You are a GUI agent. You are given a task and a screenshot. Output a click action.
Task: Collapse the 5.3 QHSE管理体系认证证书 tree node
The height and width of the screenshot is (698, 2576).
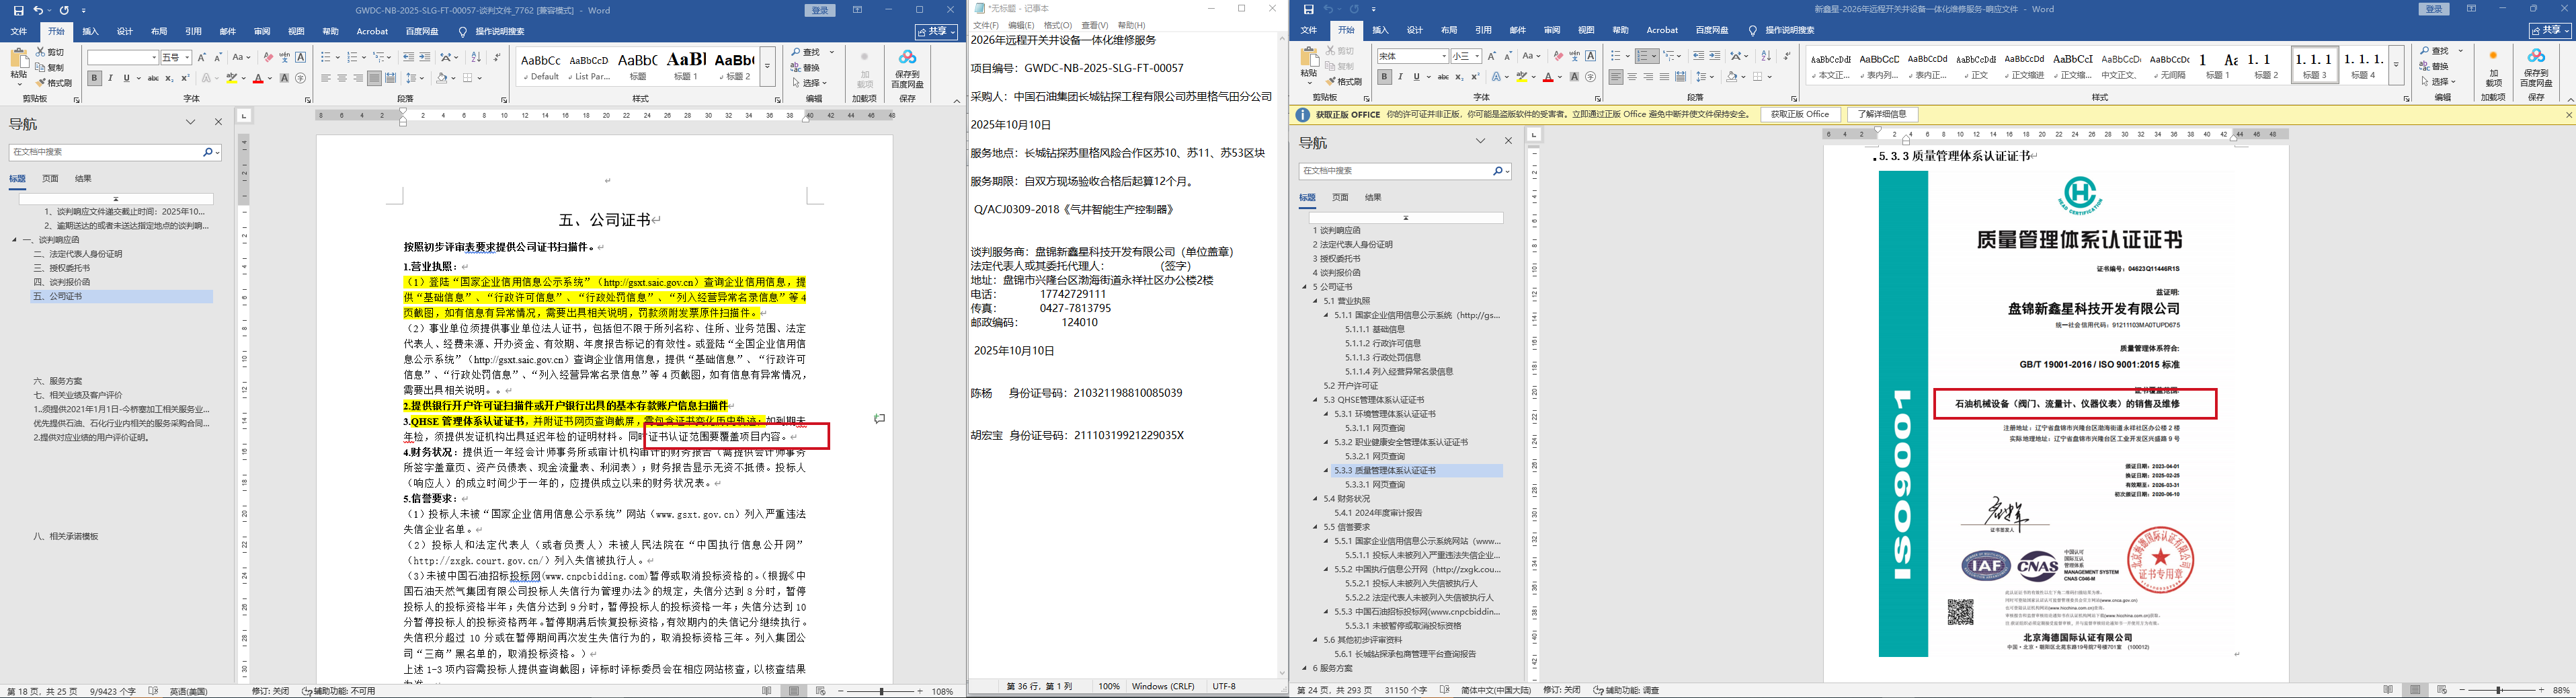click(1317, 400)
